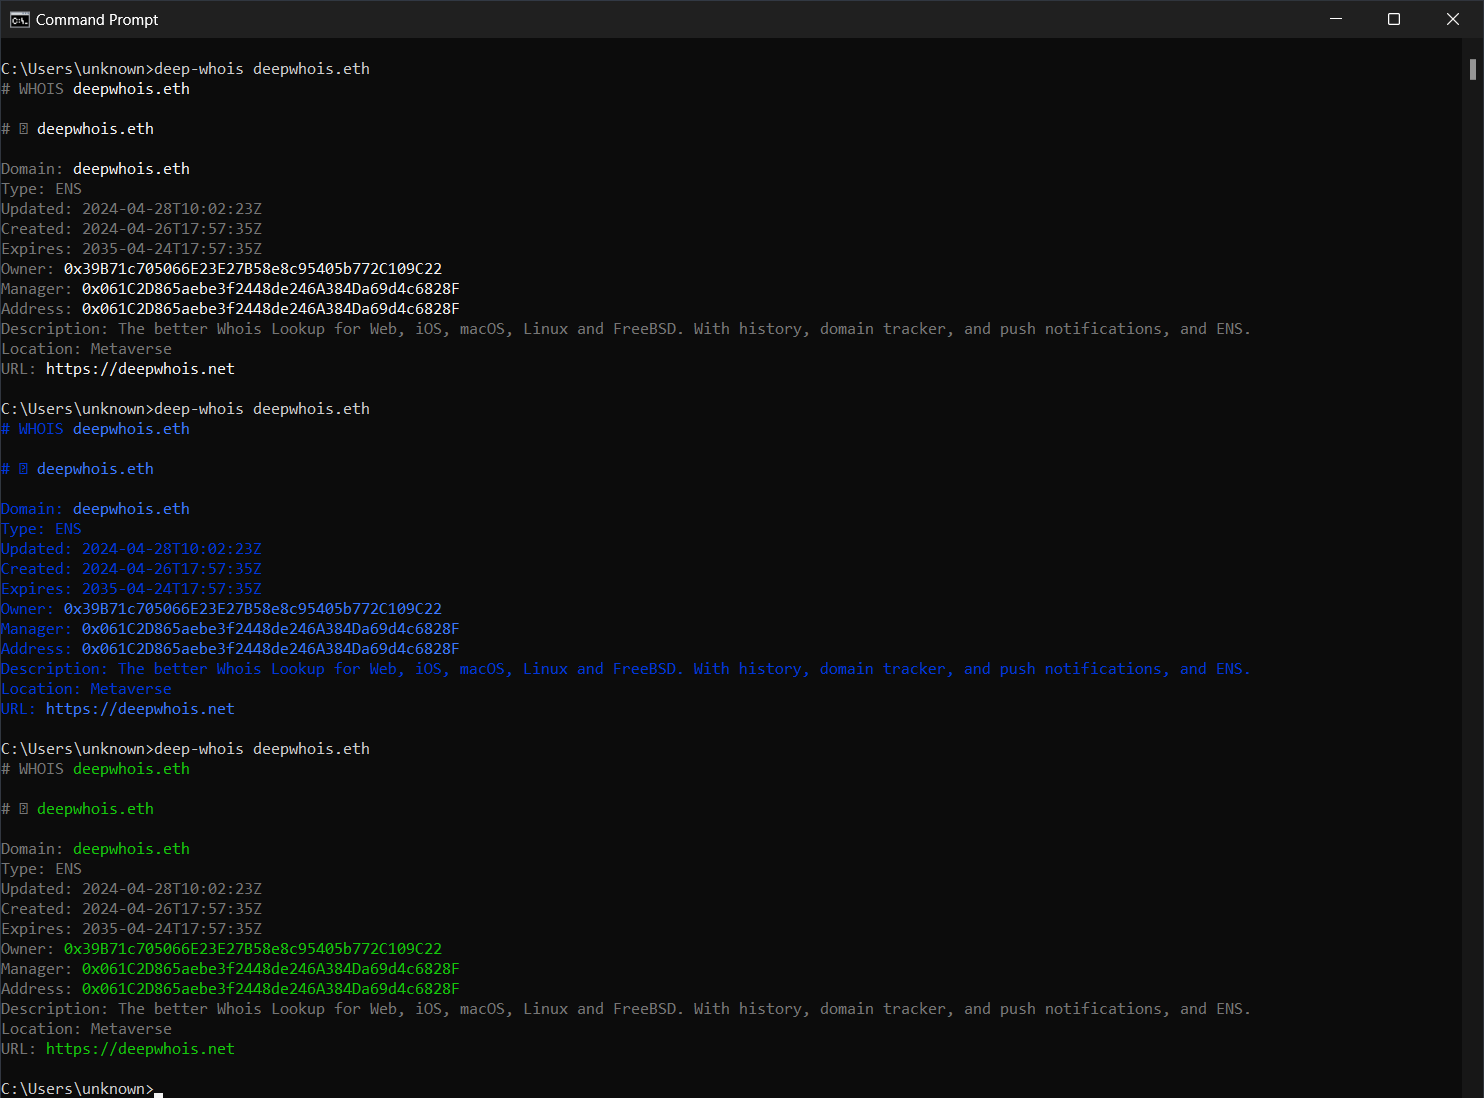
Task: Click the Expires date 2035-04-24T17:57:35Z
Action: (x=172, y=248)
